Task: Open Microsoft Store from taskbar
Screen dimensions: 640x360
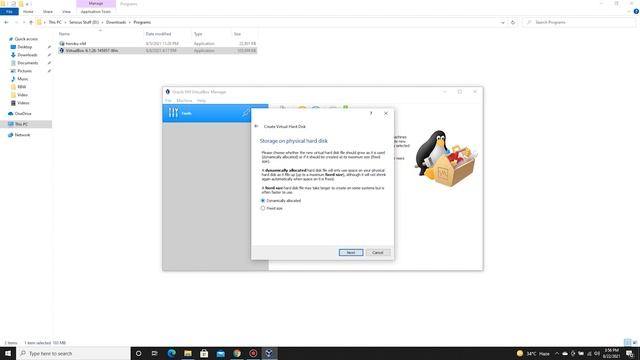Action: coord(204,353)
